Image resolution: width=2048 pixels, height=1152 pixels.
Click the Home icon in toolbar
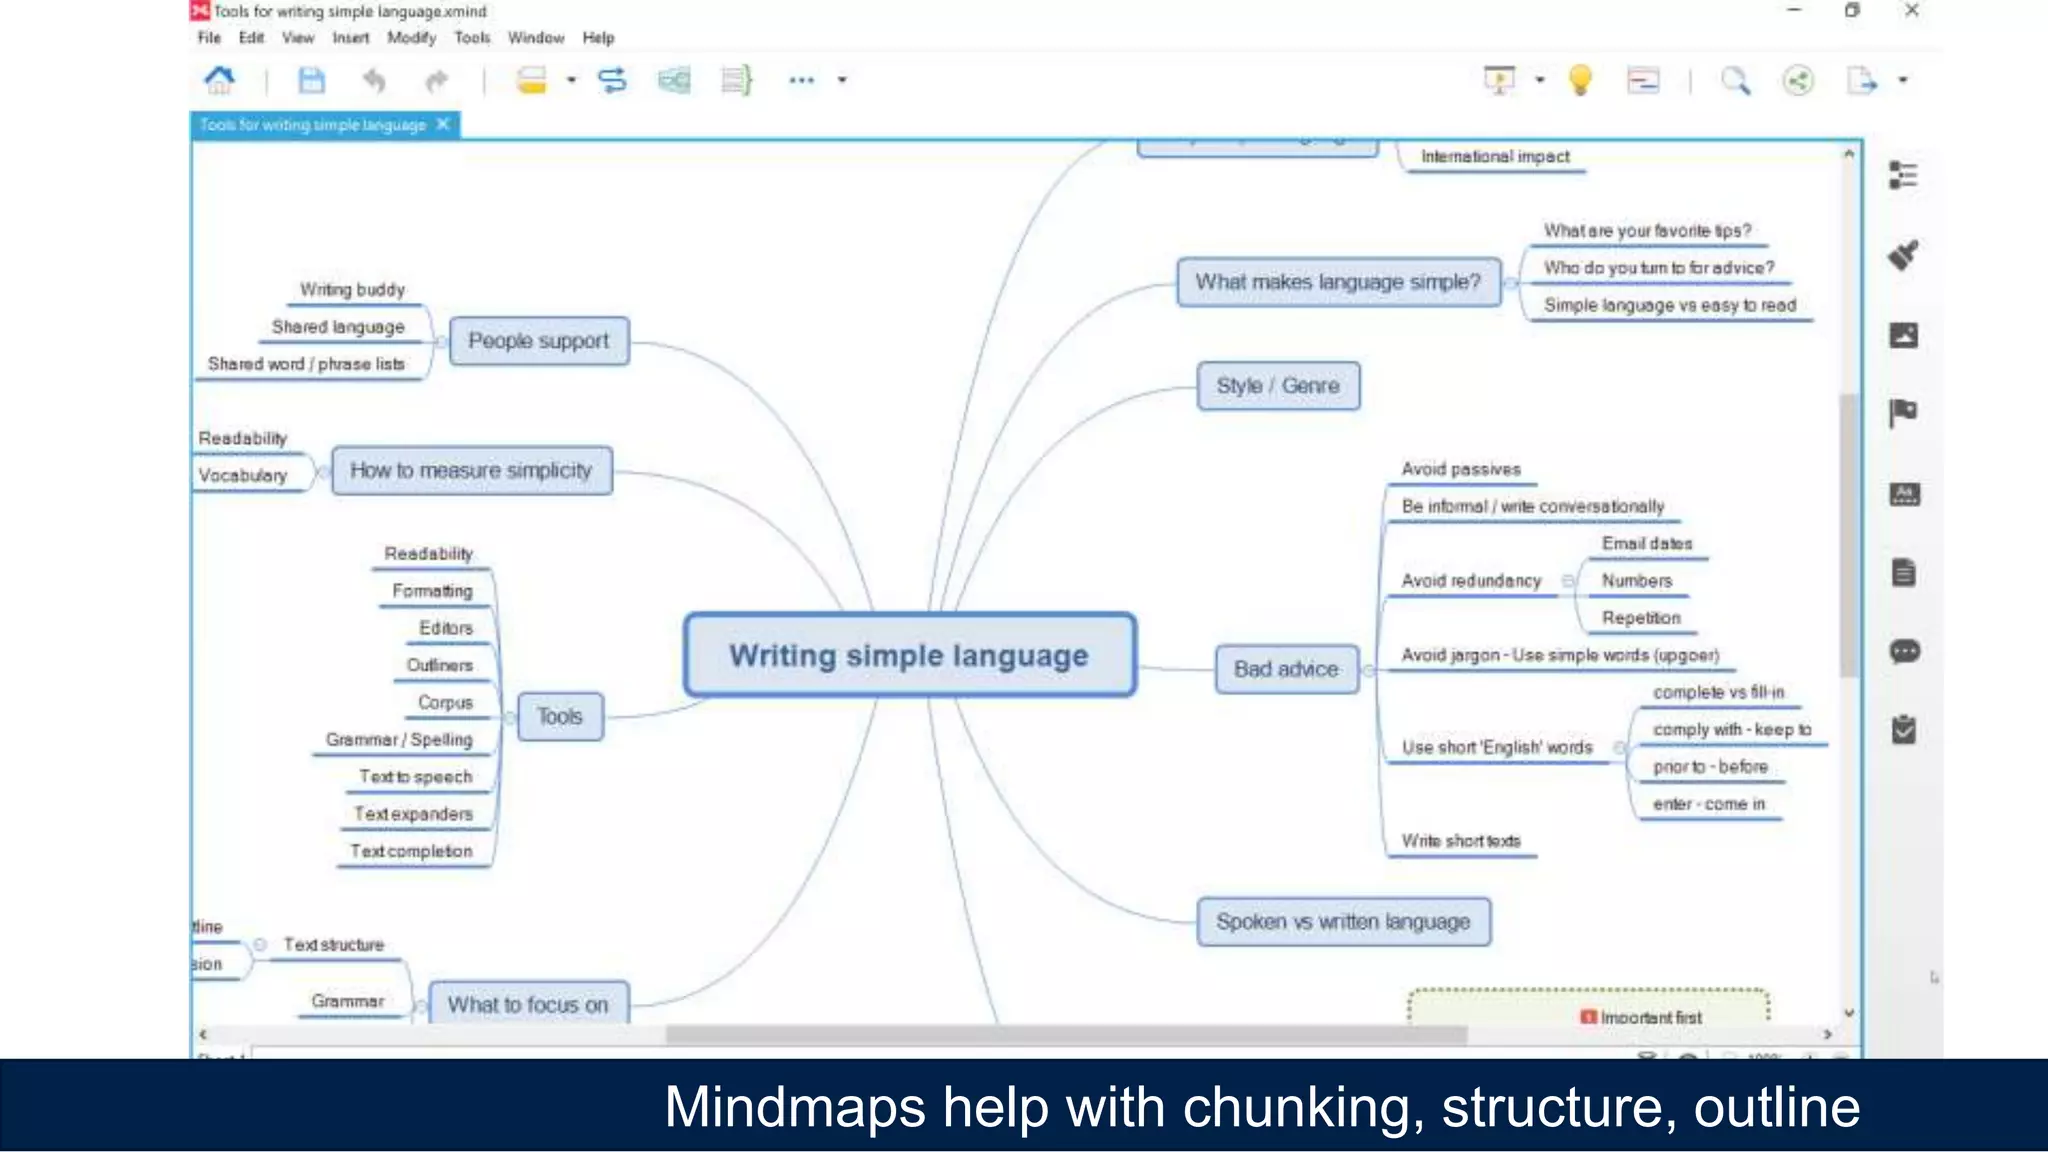(x=219, y=80)
